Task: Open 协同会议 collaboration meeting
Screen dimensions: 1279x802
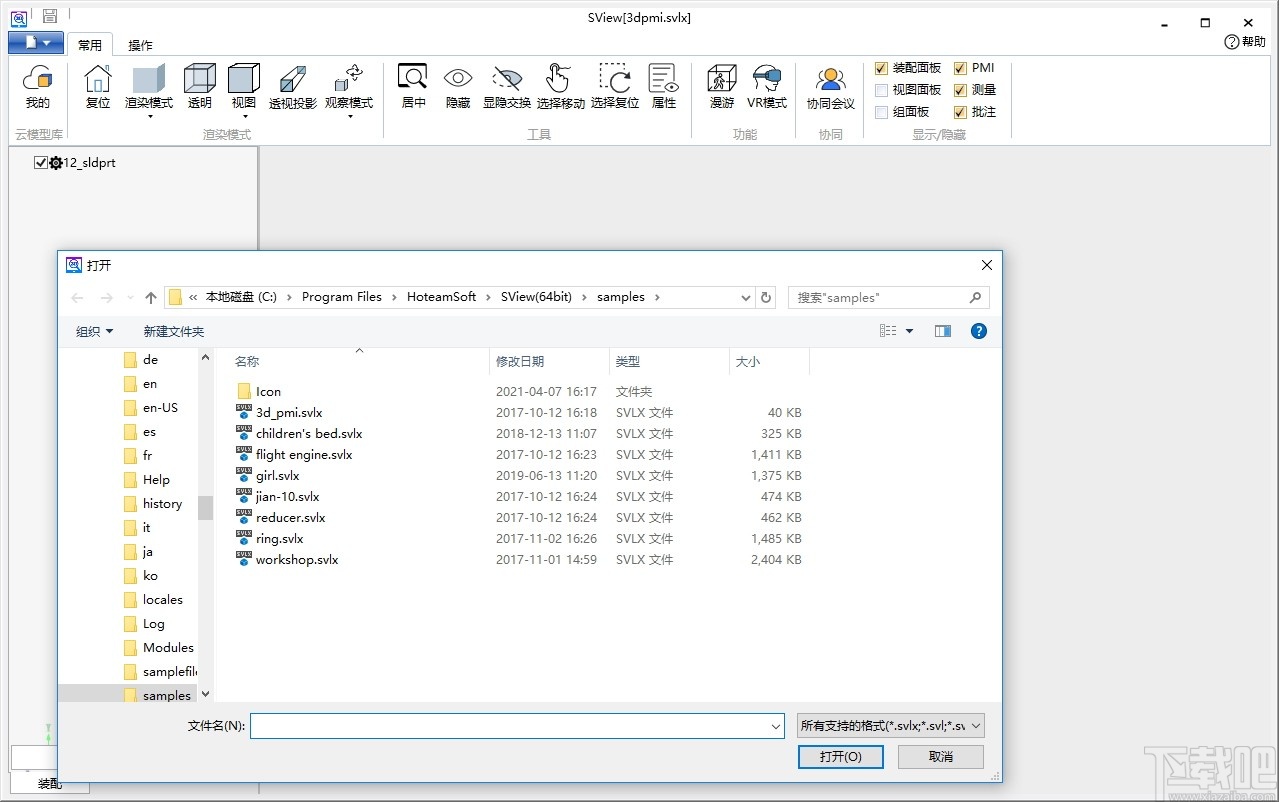Action: click(830, 87)
